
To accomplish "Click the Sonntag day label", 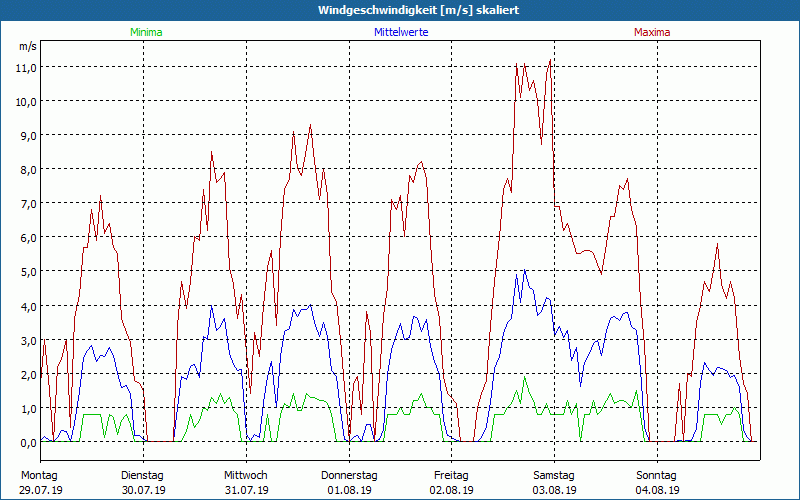I will coord(657,476).
